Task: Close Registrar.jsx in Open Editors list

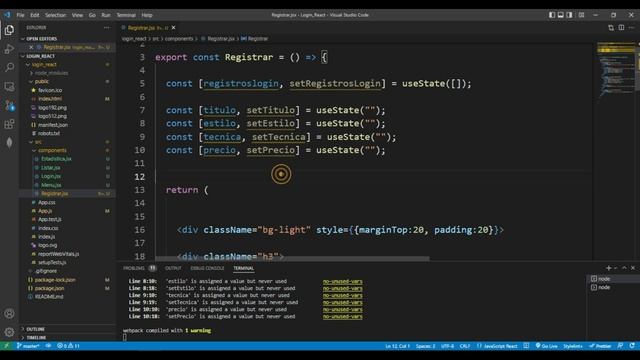Action: pos(31,47)
